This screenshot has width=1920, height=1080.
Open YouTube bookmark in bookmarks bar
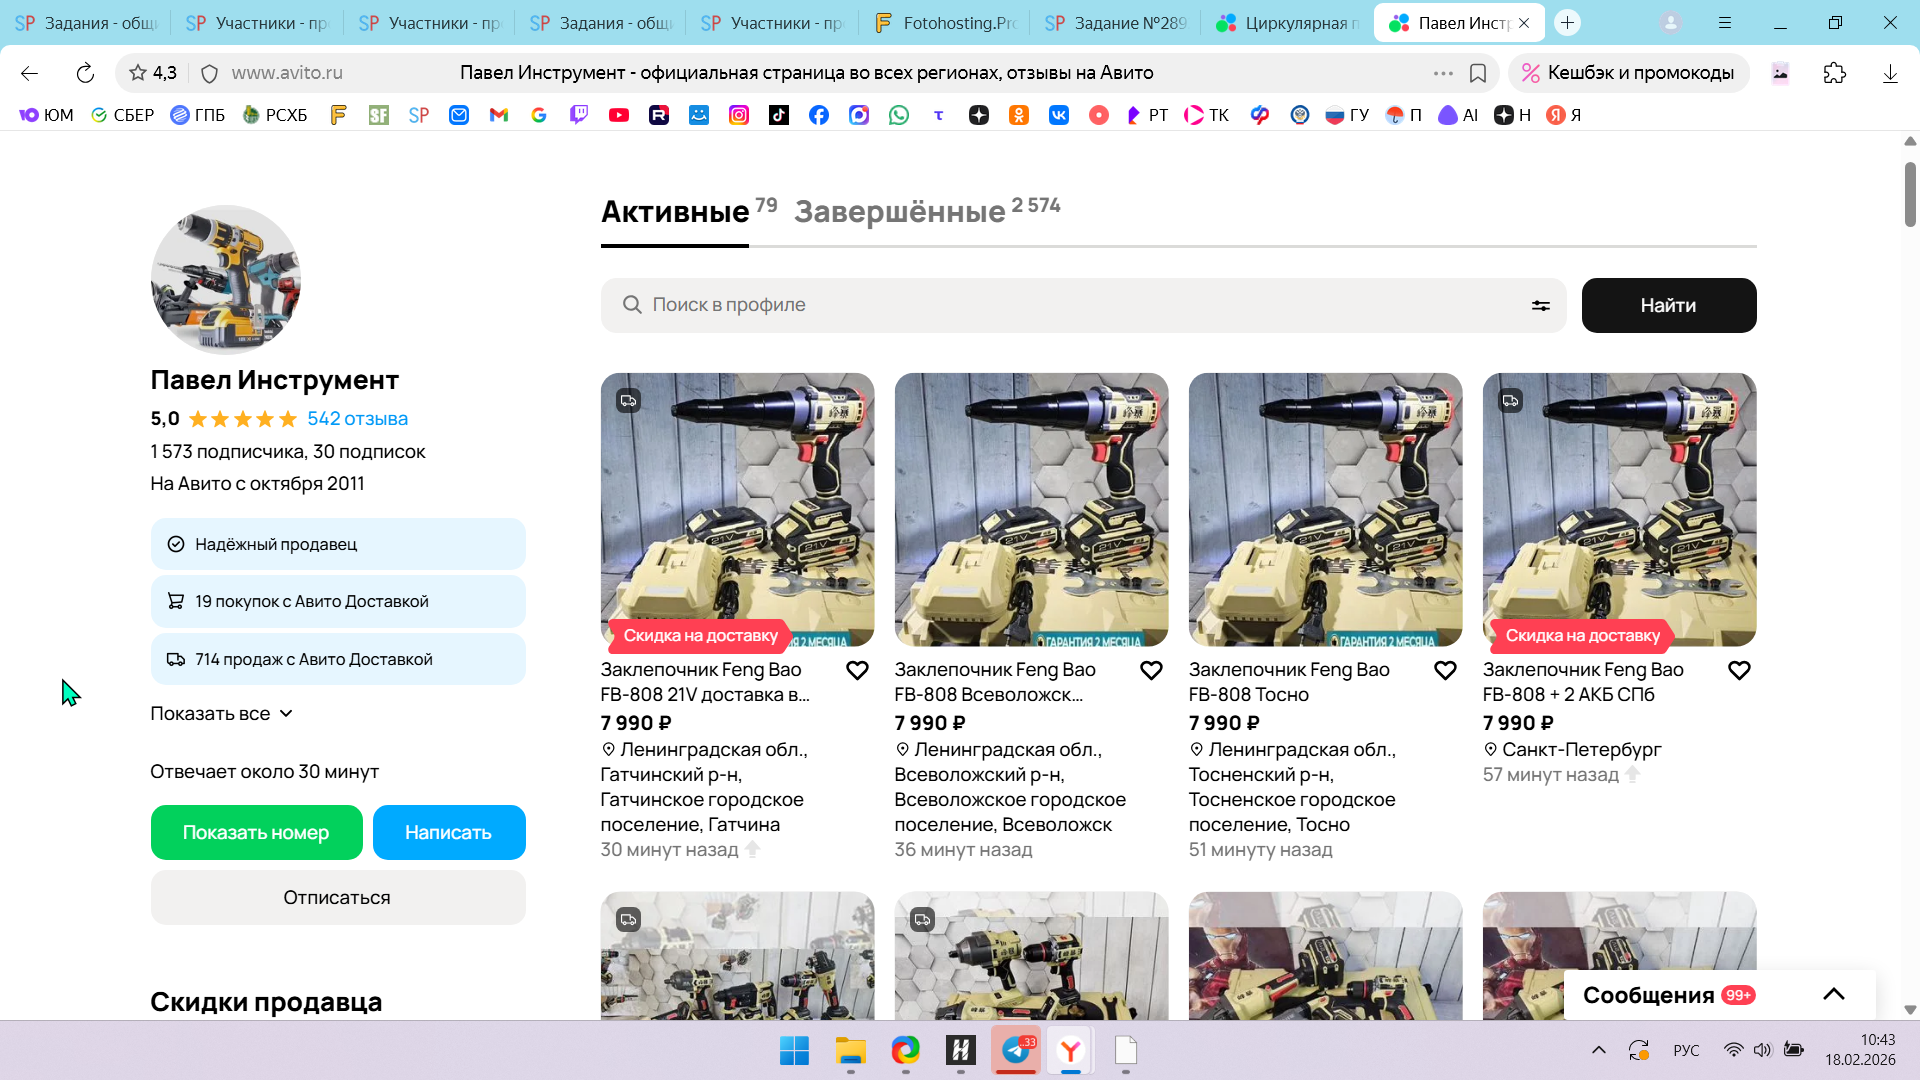(619, 115)
